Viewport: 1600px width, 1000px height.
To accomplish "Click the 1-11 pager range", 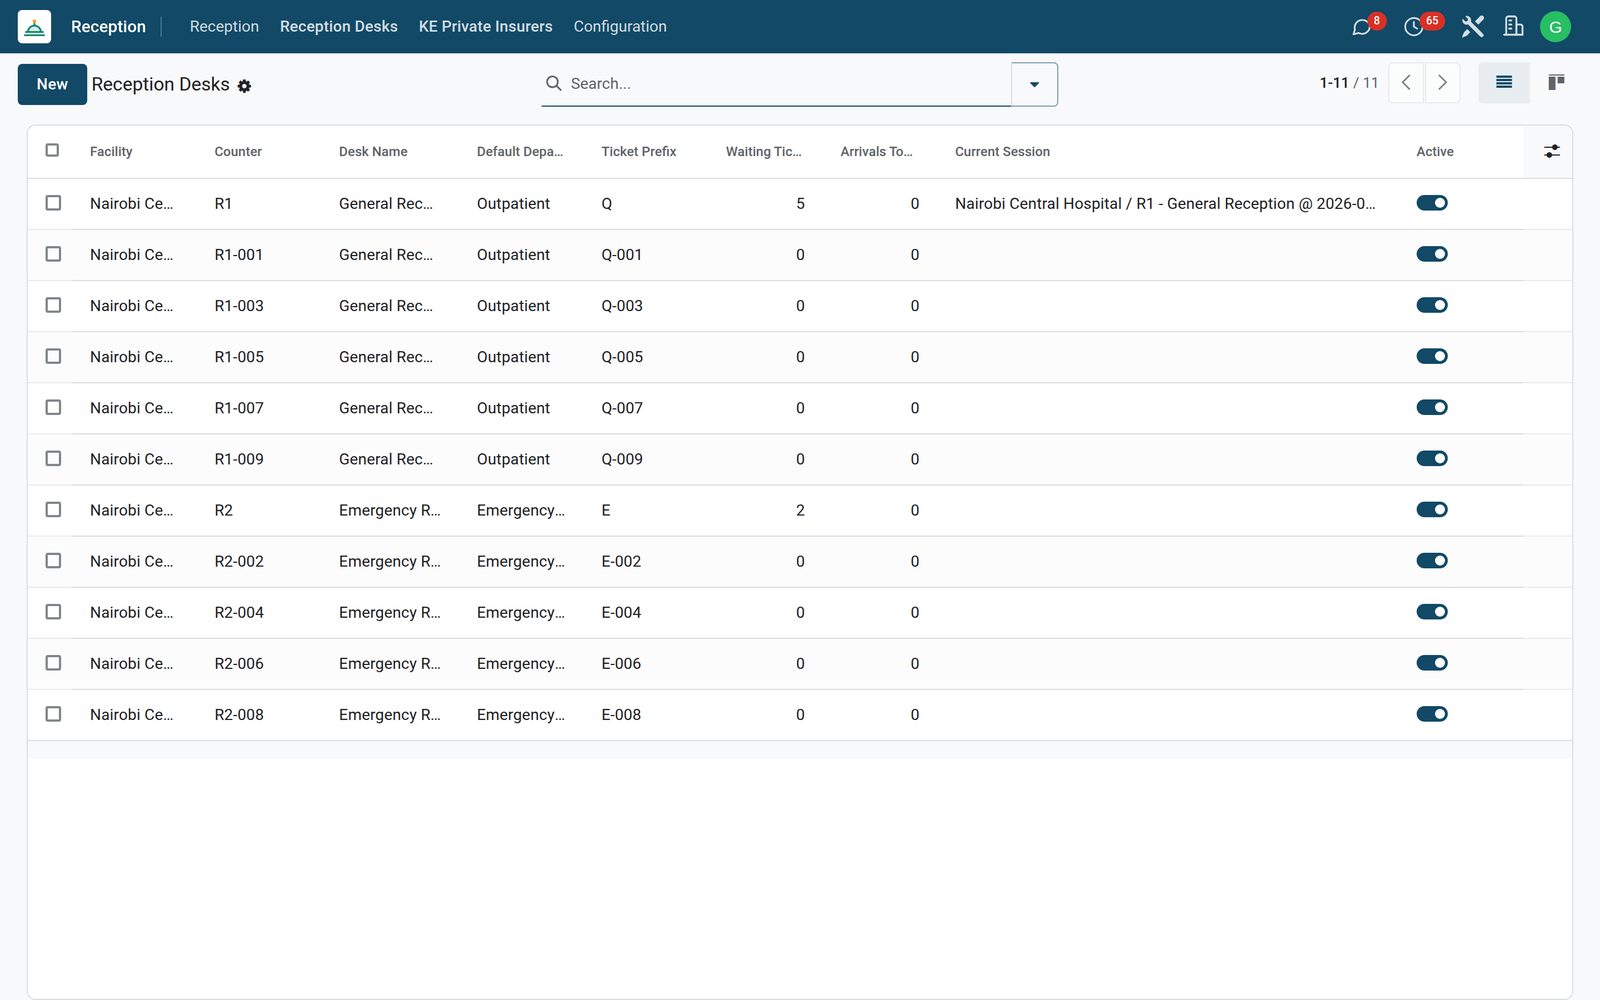I will pyautogui.click(x=1334, y=83).
